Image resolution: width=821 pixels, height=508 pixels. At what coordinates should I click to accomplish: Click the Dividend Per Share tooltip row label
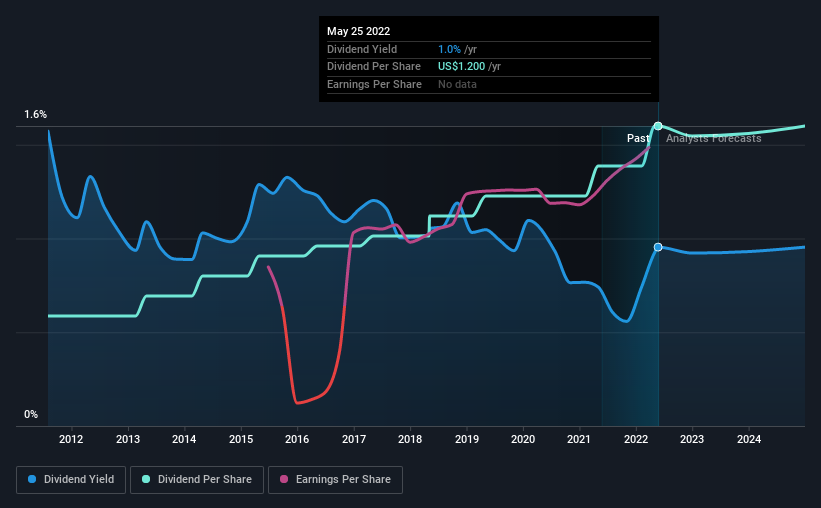coord(374,67)
